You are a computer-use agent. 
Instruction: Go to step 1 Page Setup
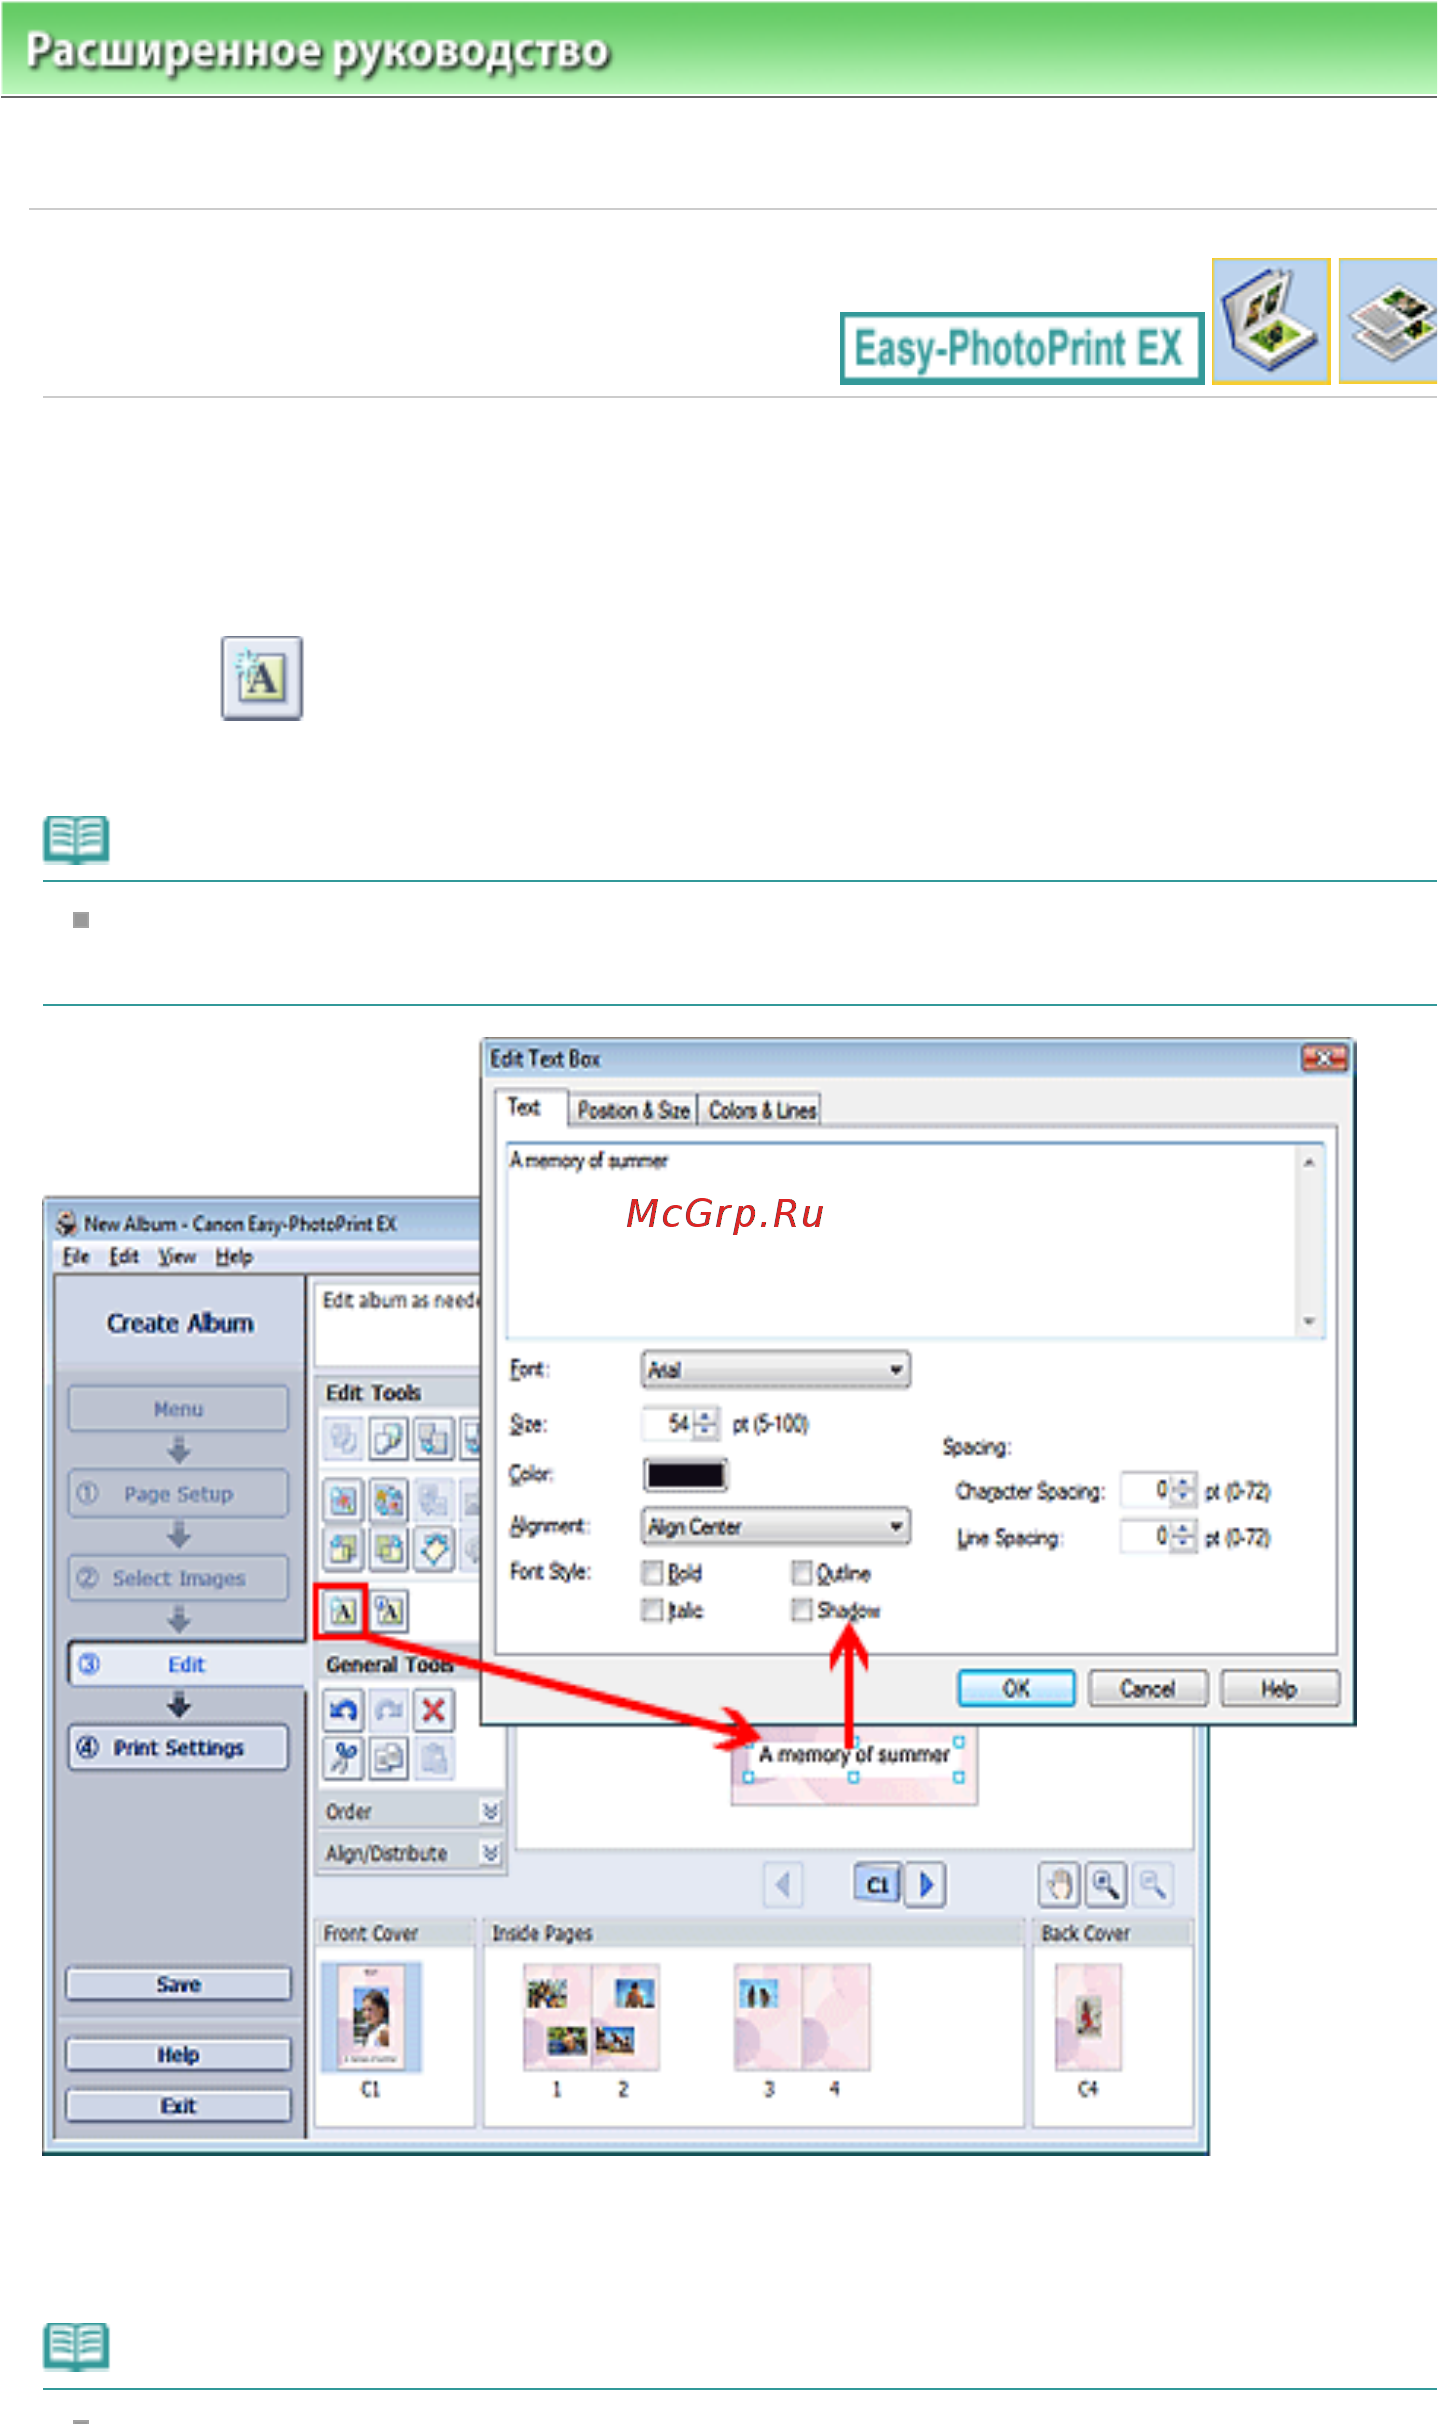pos(179,1494)
